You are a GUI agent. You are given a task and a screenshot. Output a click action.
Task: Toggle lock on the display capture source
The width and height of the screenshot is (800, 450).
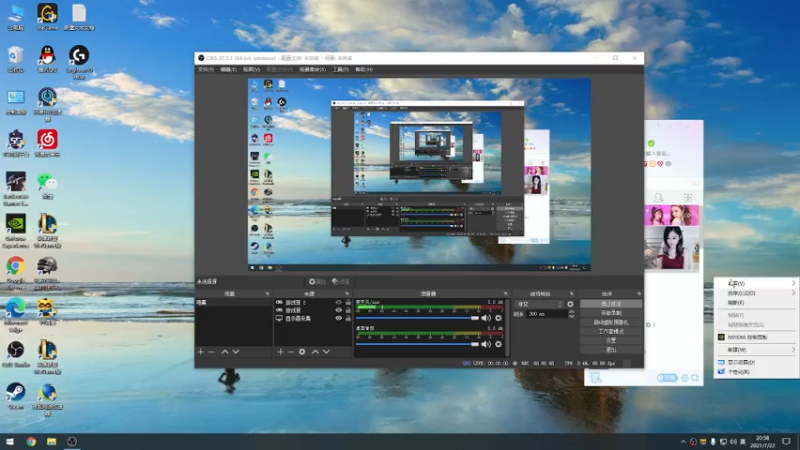pos(348,318)
